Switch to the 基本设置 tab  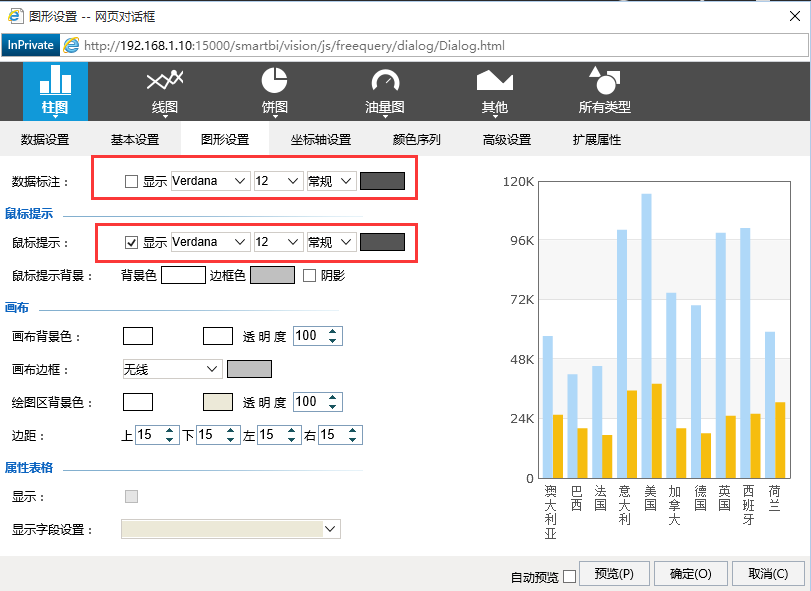(135, 139)
